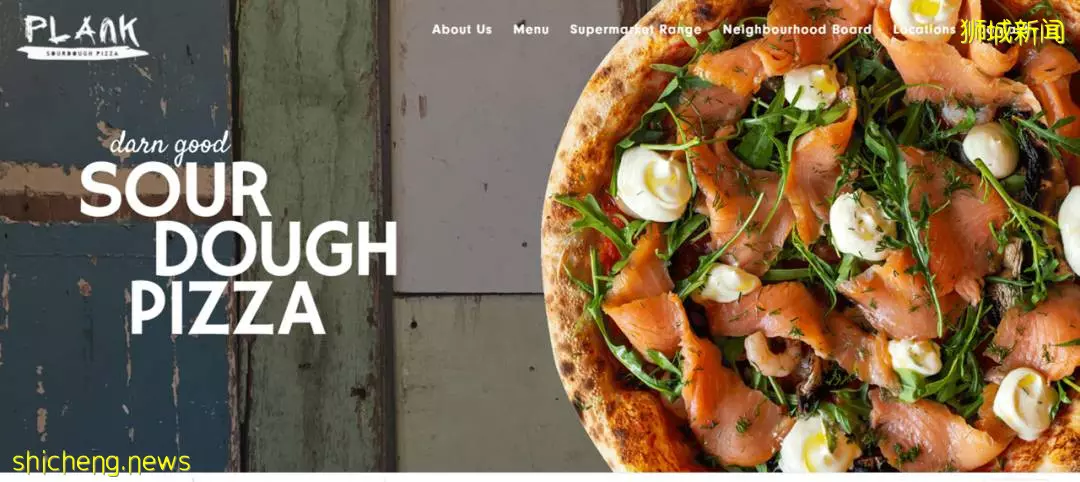
Task: Click the word DOUGH in the headline
Action: click(x=276, y=249)
